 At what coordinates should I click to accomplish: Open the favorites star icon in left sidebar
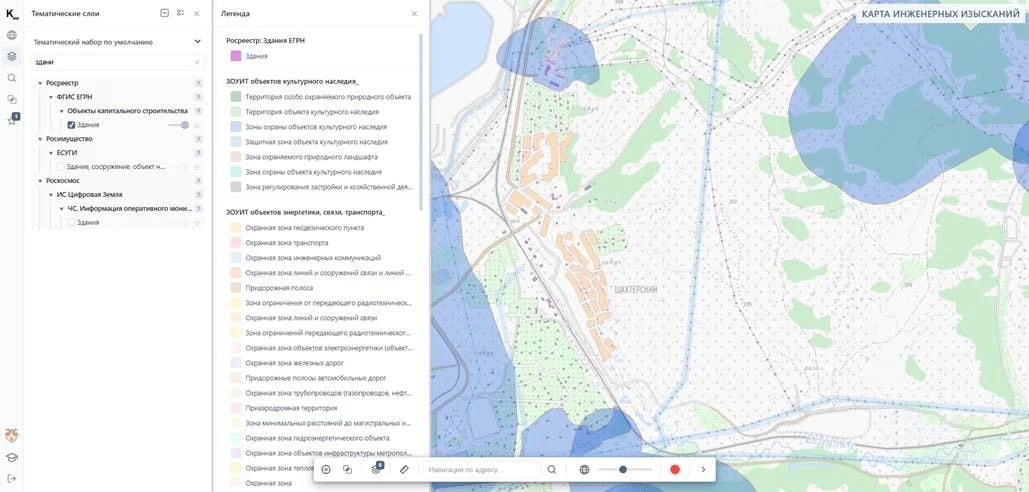[x=12, y=121]
